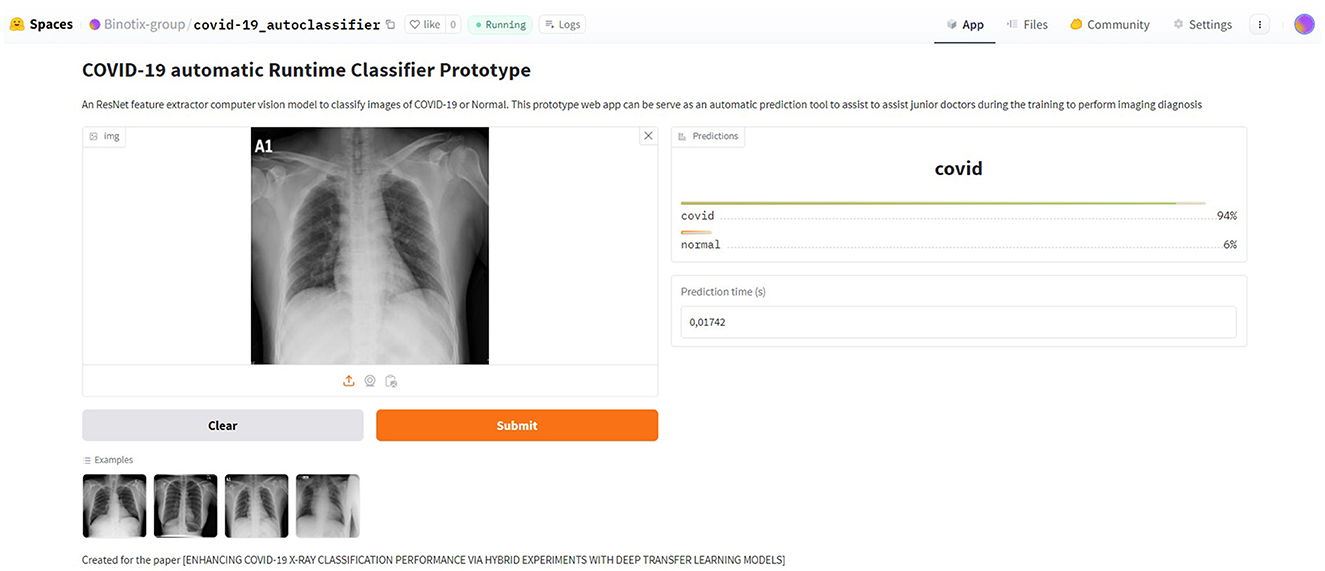Open the user profile avatar
Image resolution: width=1325 pixels, height=571 pixels.
[1303, 24]
